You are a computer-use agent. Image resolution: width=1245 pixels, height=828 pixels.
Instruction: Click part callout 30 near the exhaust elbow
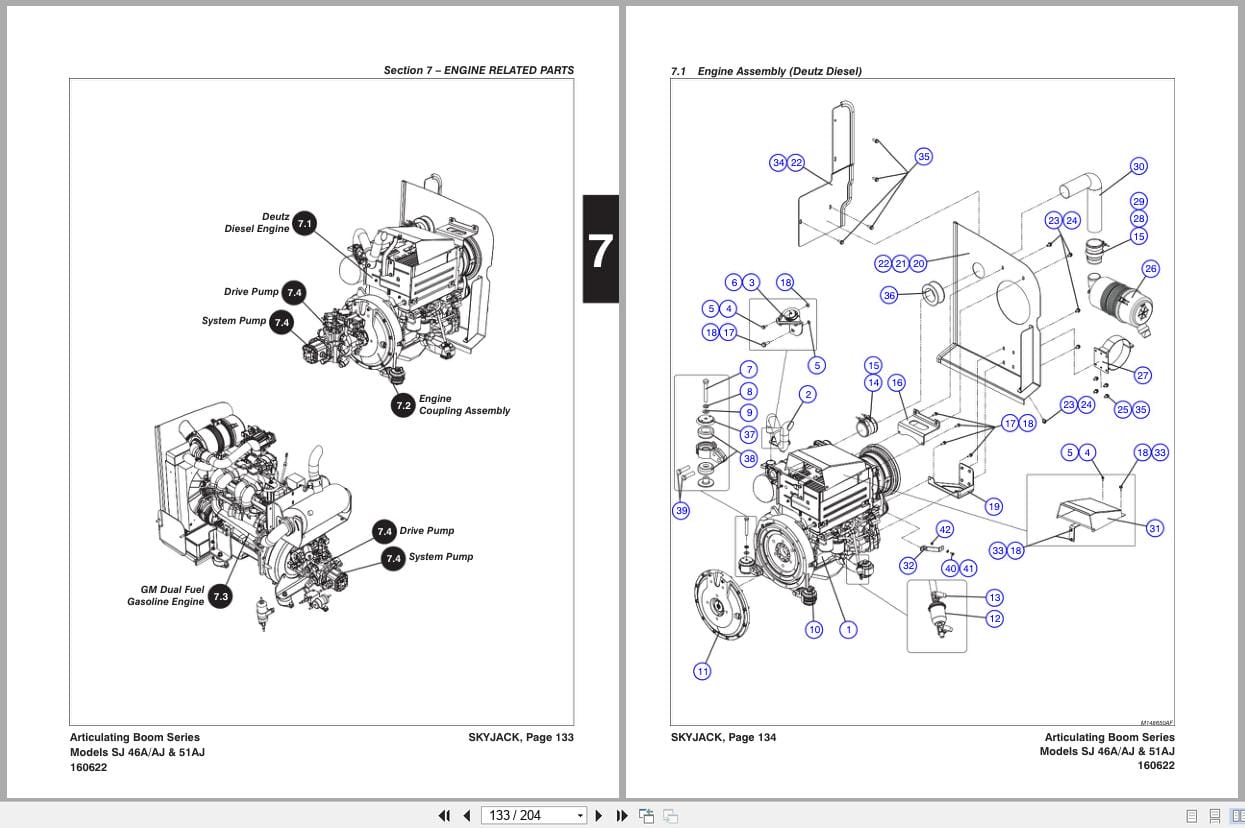click(1138, 166)
